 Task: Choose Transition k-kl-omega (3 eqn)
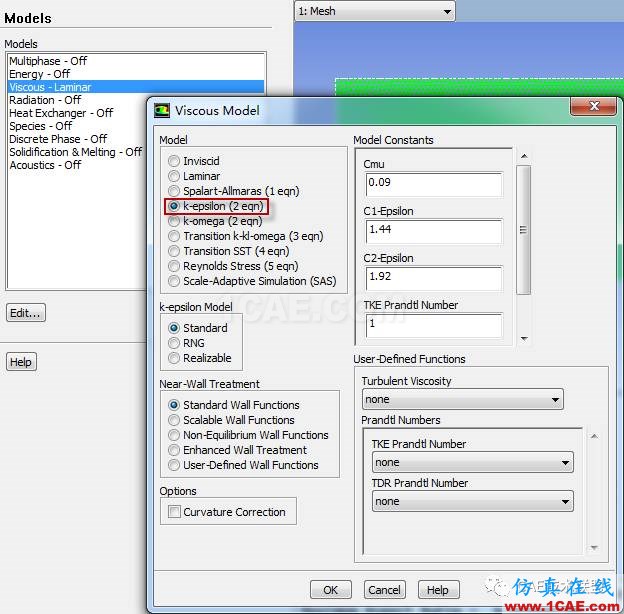pos(174,236)
